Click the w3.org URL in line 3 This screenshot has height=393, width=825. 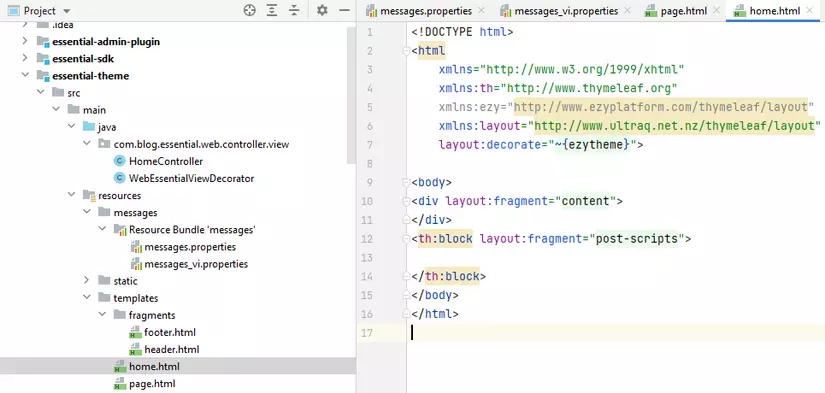pyautogui.click(x=582, y=69)
